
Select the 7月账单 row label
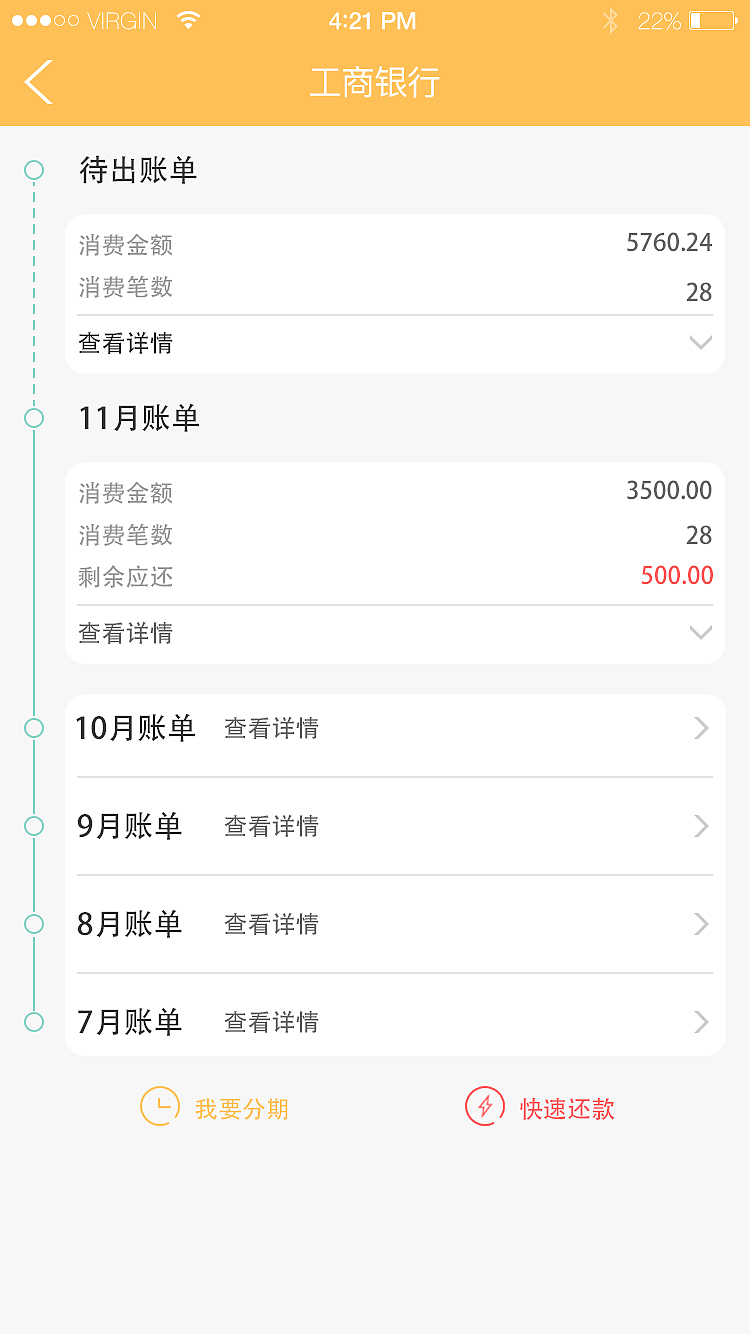click(x=130, y=1022)
